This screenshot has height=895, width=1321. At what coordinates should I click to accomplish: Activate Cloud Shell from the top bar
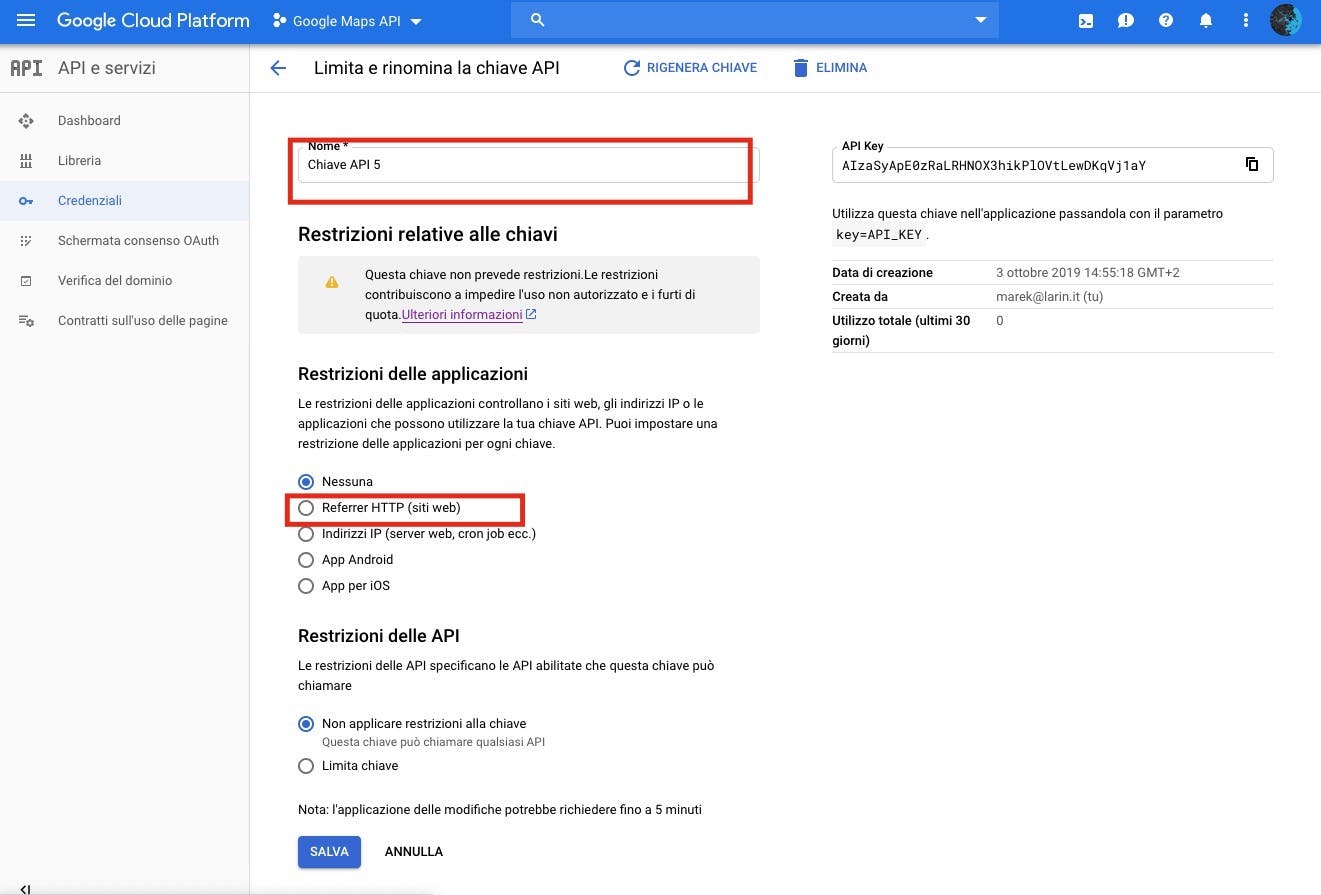point(1085,20)
